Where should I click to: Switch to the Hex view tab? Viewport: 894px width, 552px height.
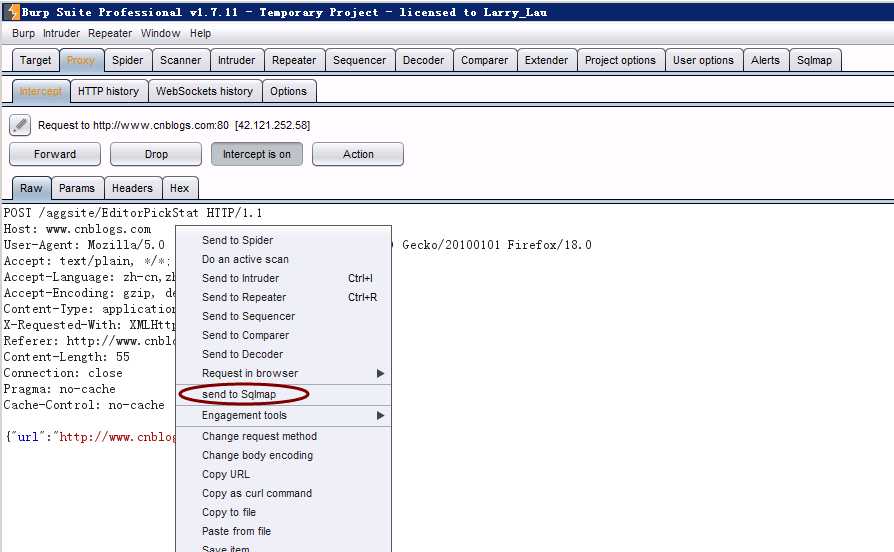coord(180,188)
